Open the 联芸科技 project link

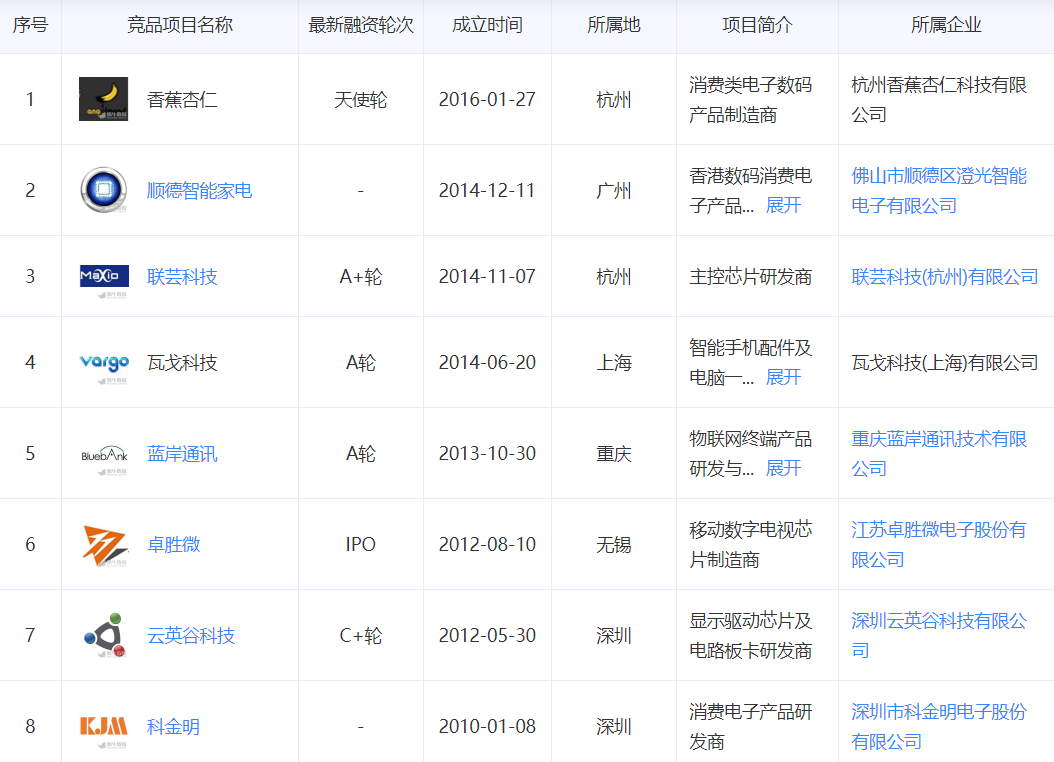tap(182, 276)
